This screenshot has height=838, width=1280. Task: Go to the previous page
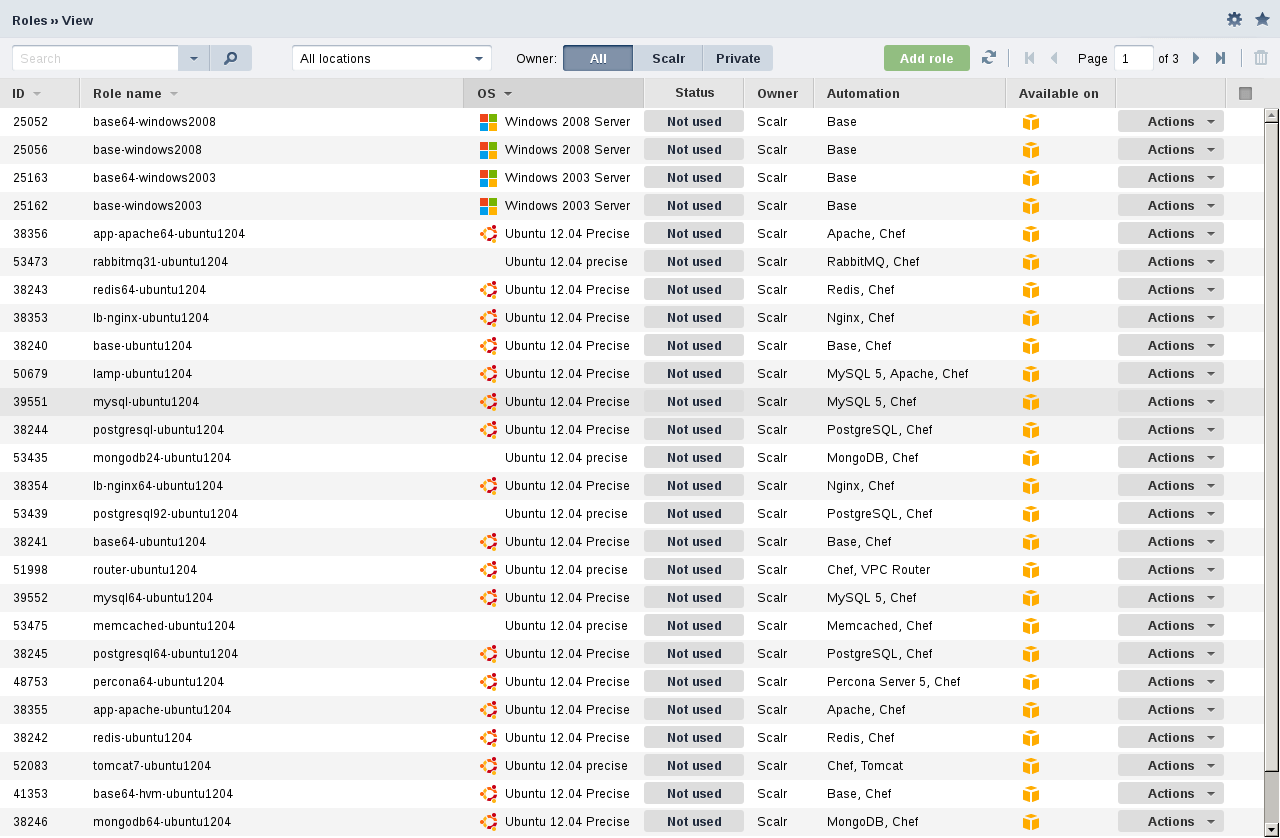(x=1054, y=58)
